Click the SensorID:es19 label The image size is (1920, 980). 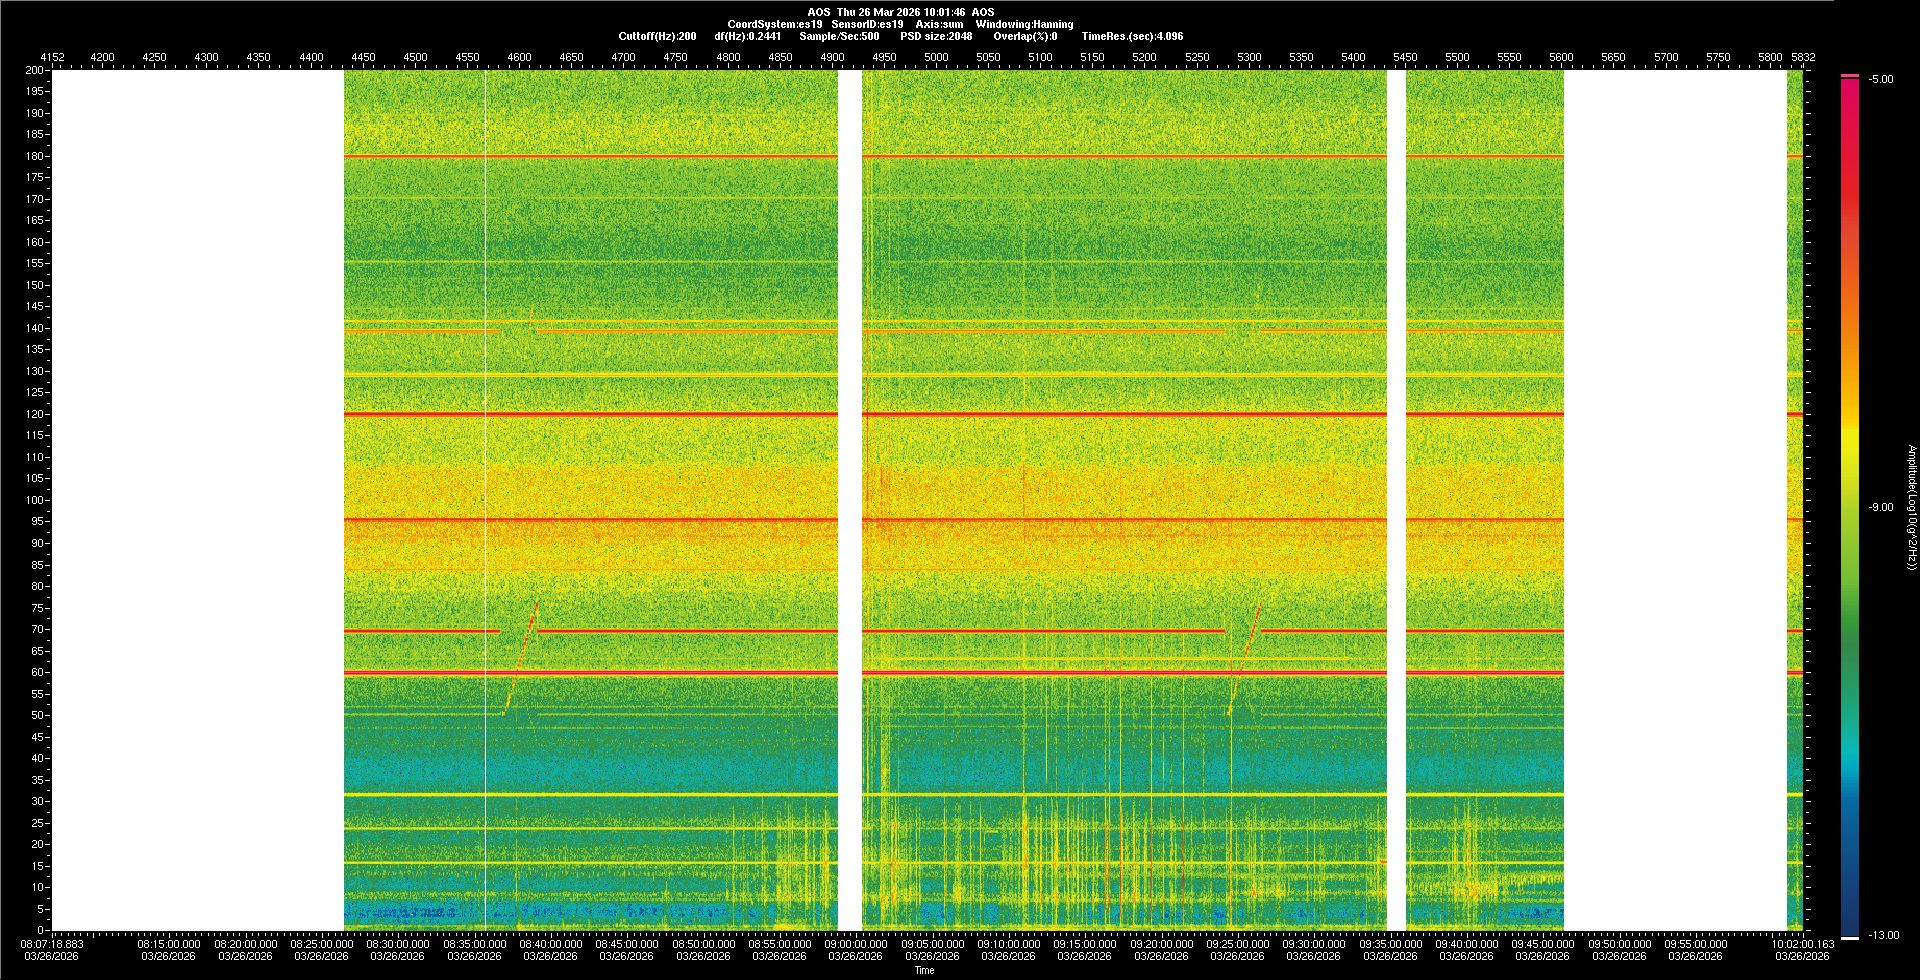point(867,24)
